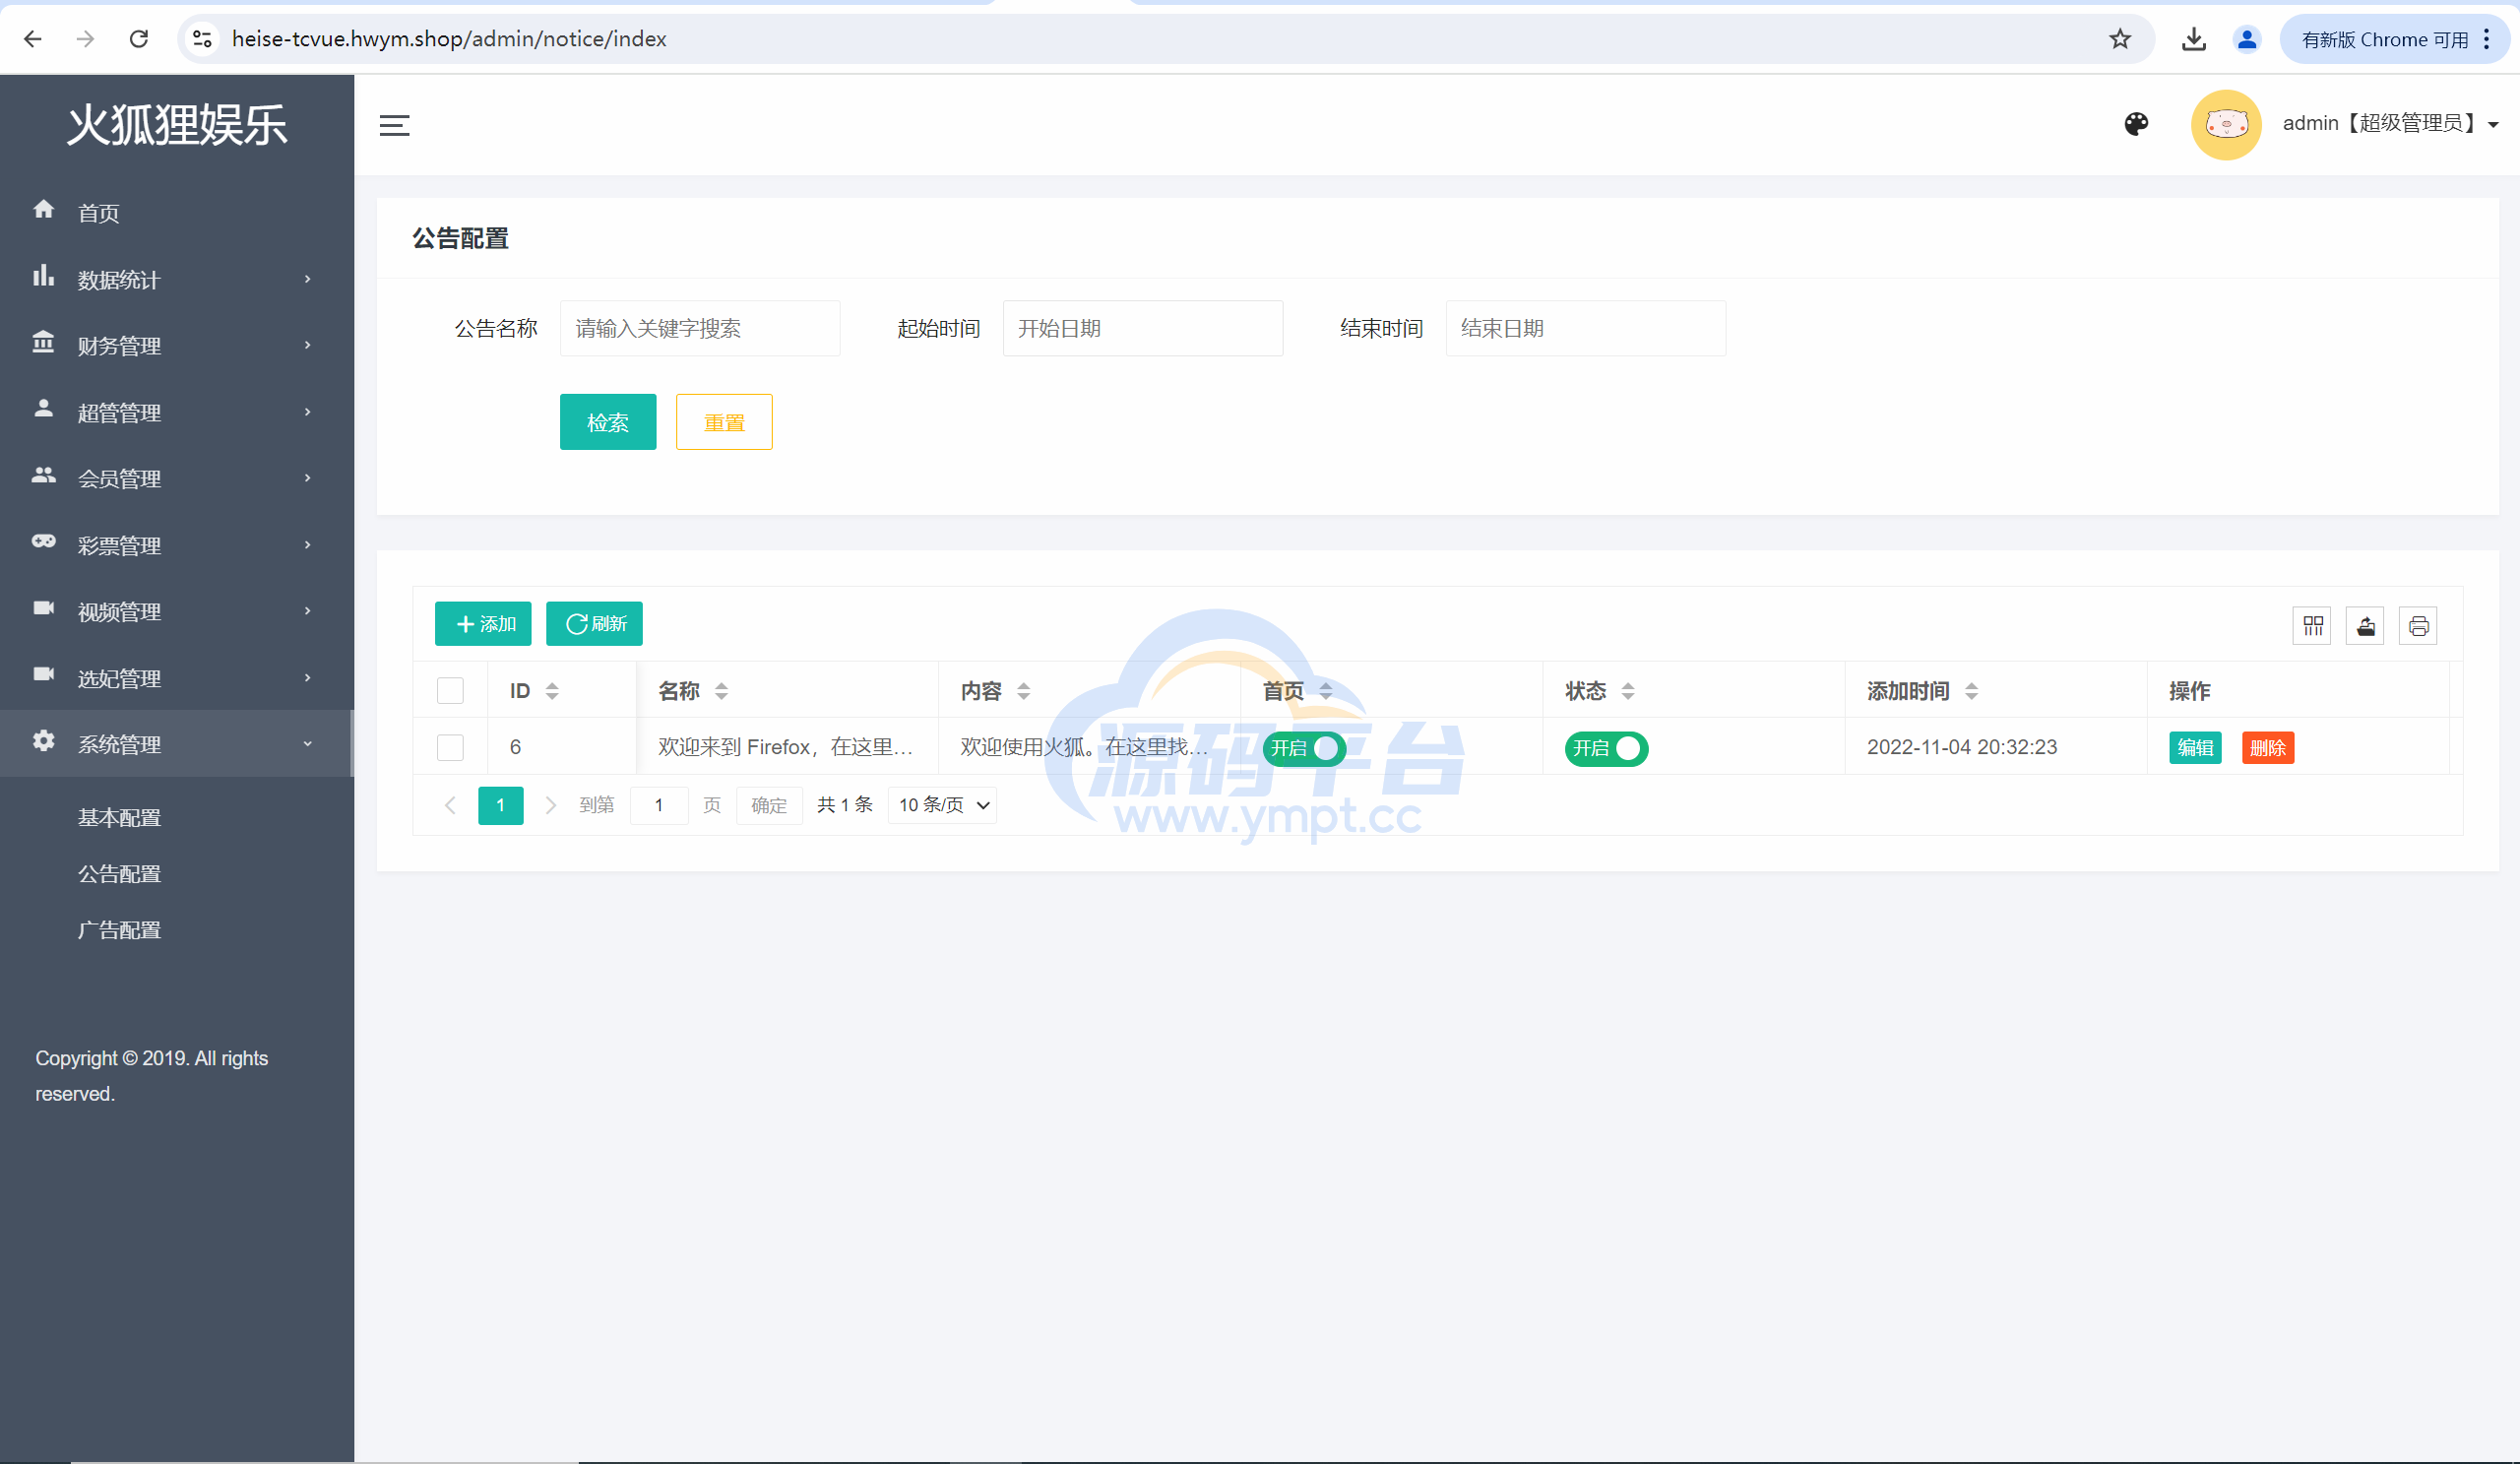Click the browser forward arrow

86,39
